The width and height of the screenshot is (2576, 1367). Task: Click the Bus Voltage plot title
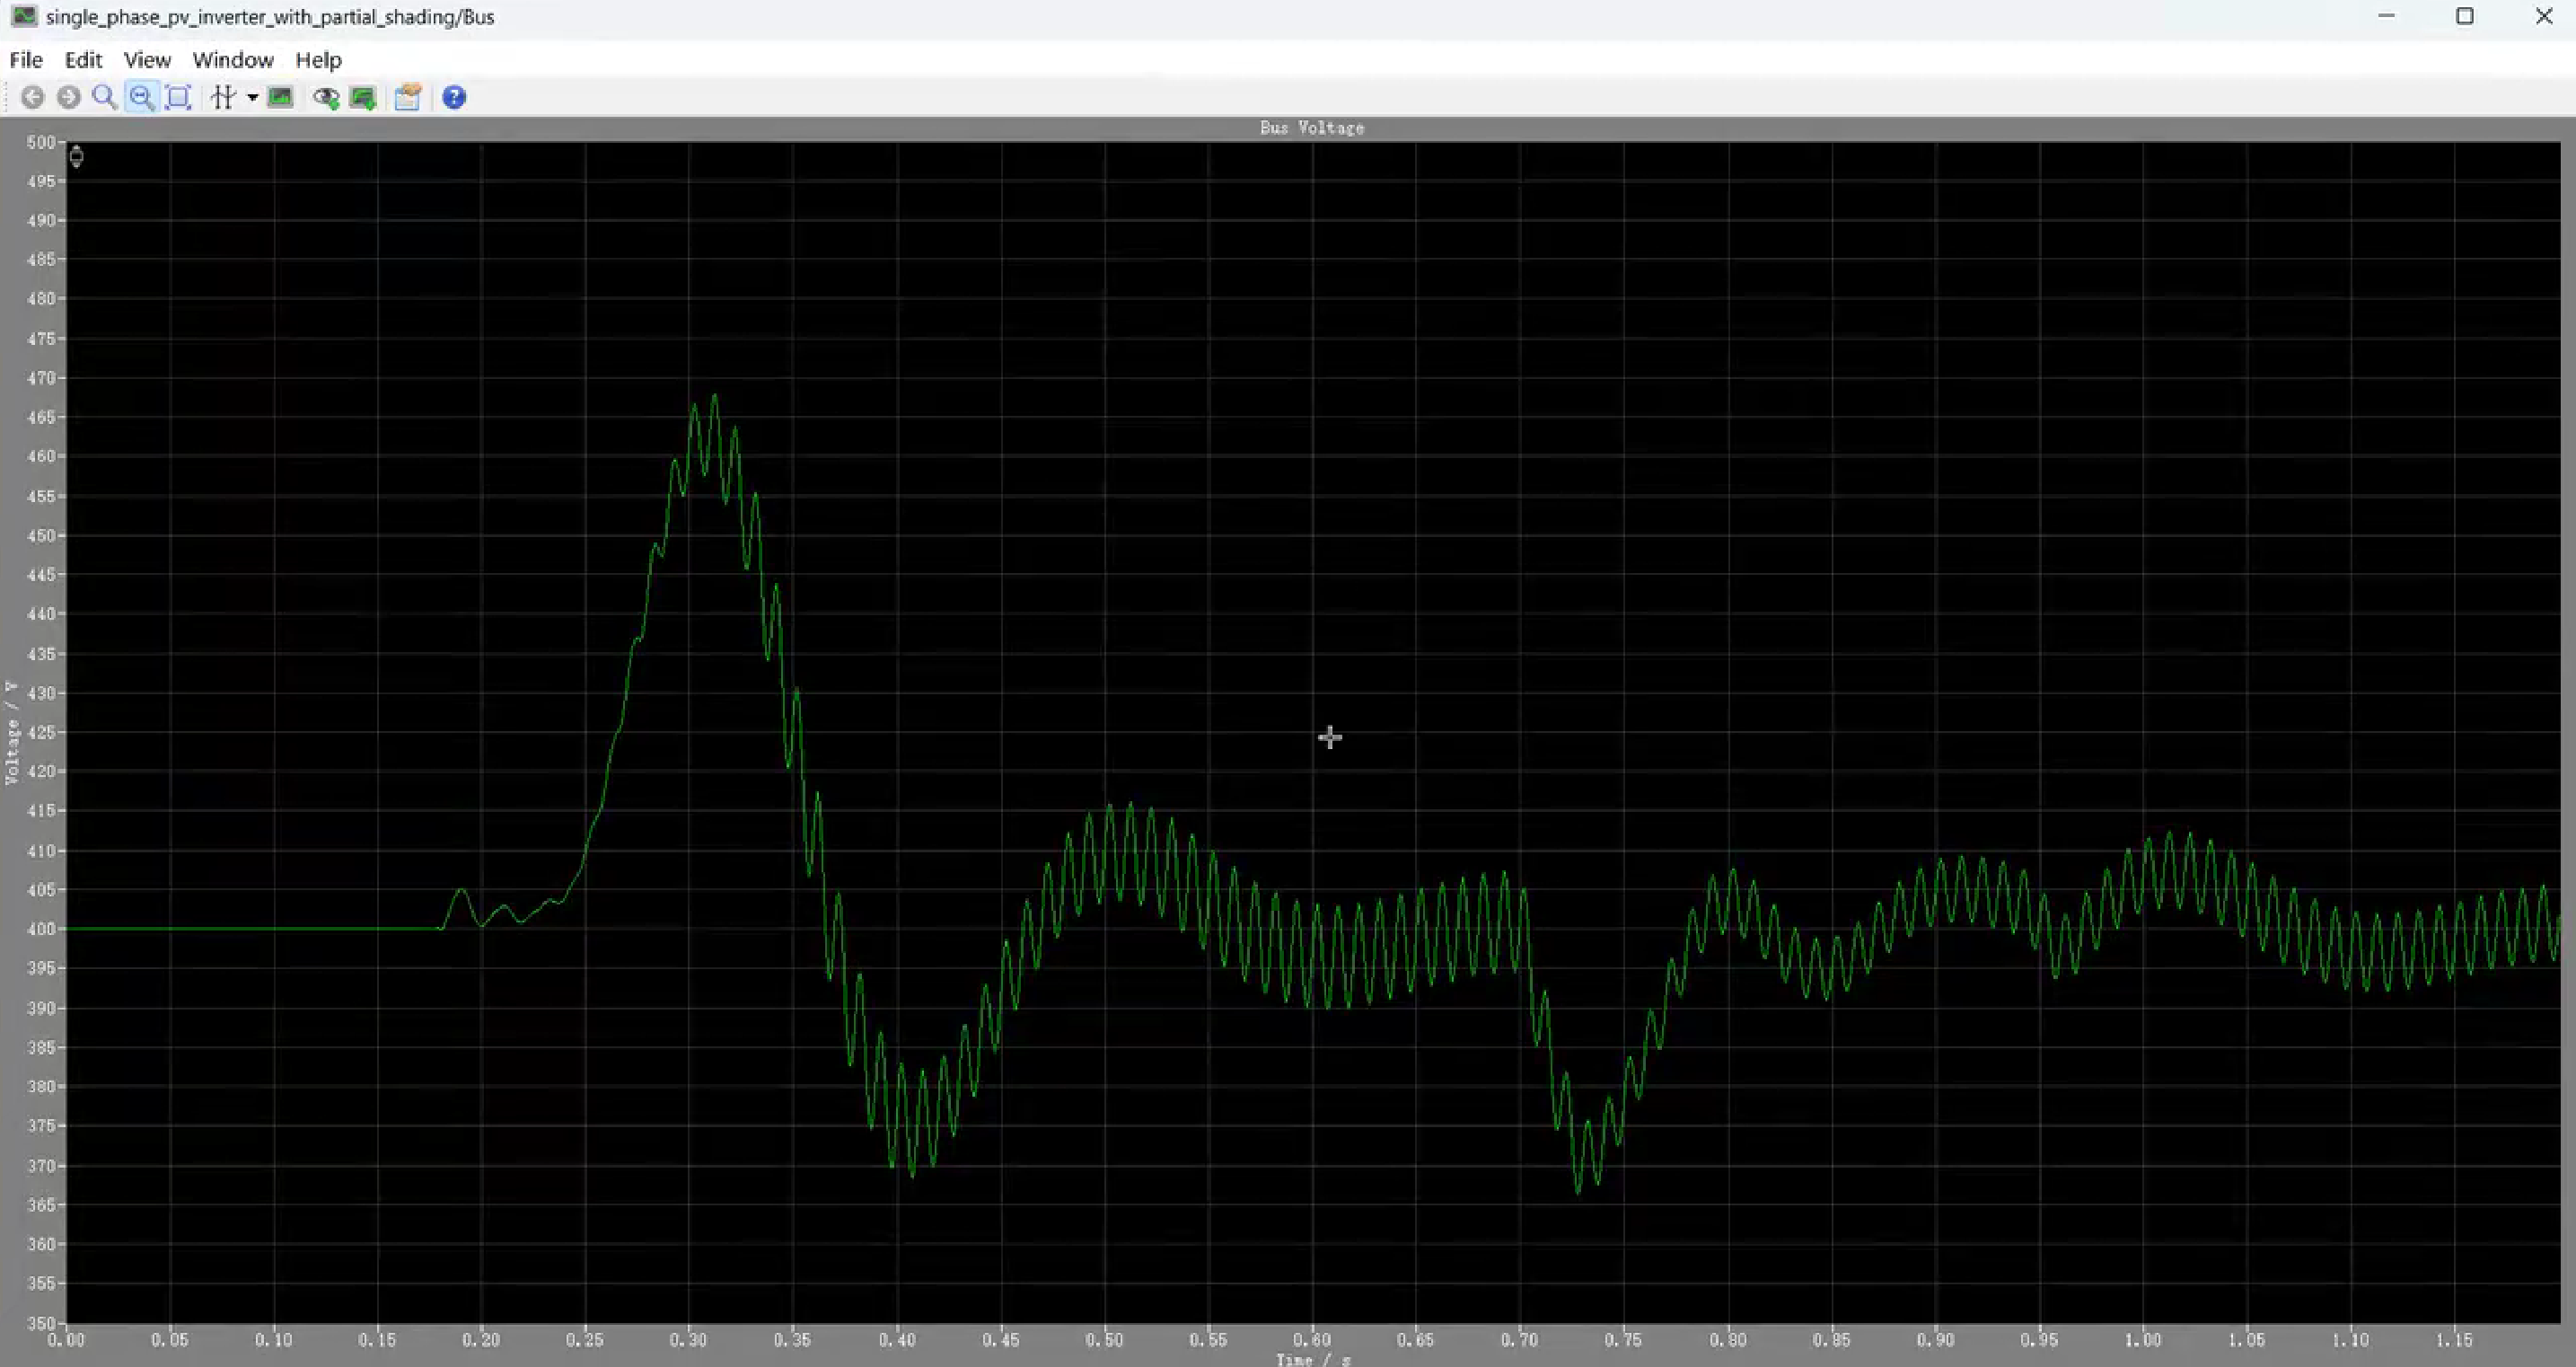click(x=1311, y=128)
